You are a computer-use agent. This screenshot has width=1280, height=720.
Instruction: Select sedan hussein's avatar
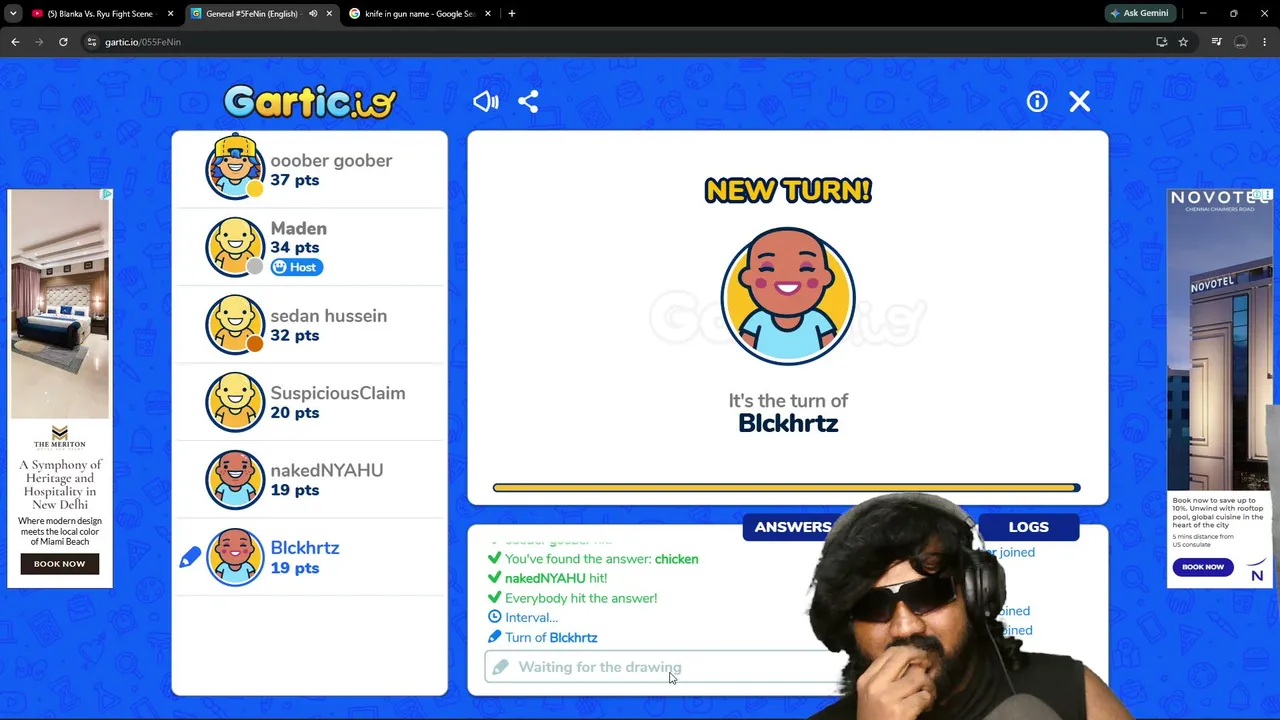[x=235, y=324]
